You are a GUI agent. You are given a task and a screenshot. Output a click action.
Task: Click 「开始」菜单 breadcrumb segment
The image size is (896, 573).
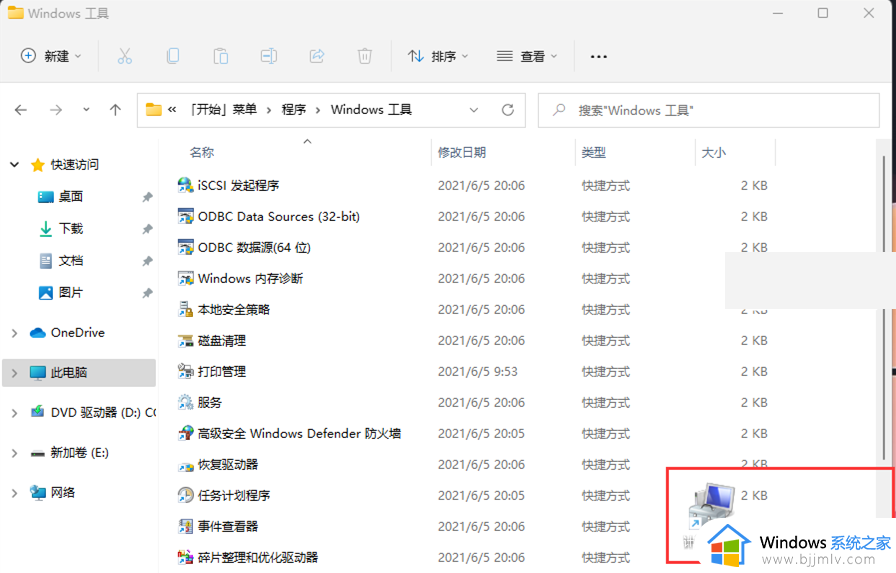coord(223,109)
